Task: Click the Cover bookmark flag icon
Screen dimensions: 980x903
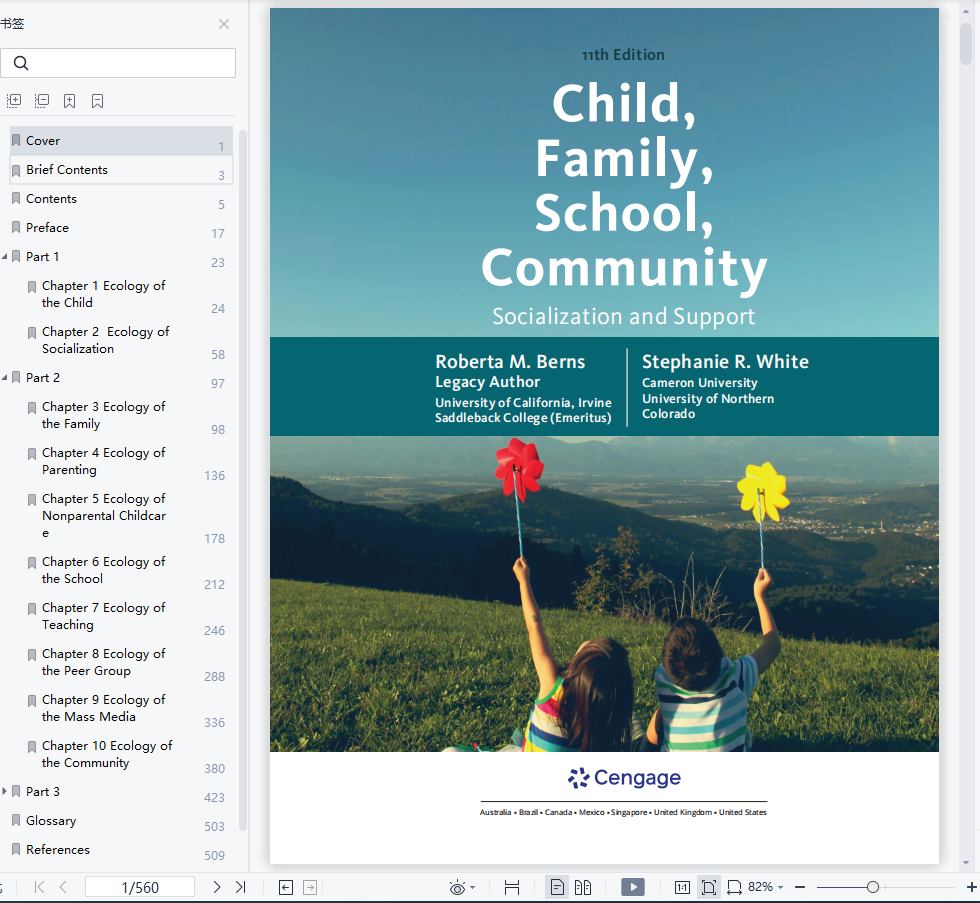Action: 16,141
